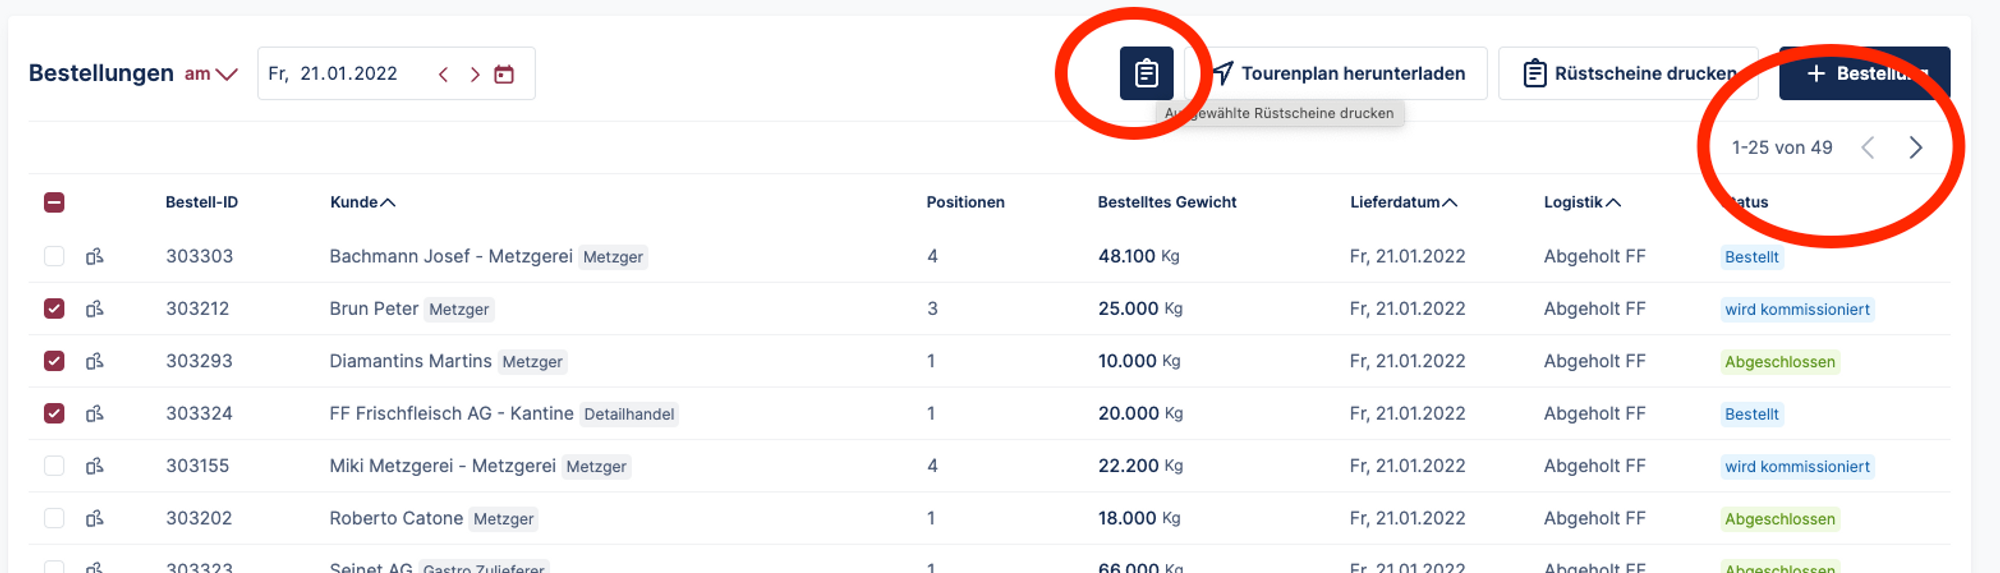
Task: Uncheck the FF Frischfleisch AG order checkbox
Action: click(x=54, y=413)
